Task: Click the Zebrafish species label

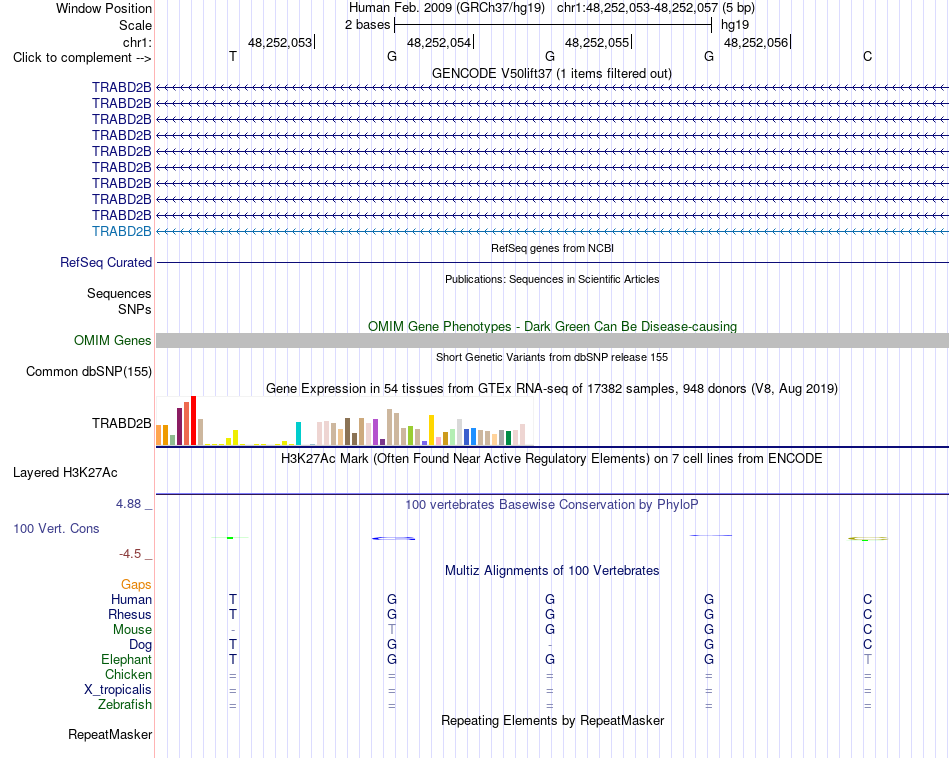Action: point(125,705)
